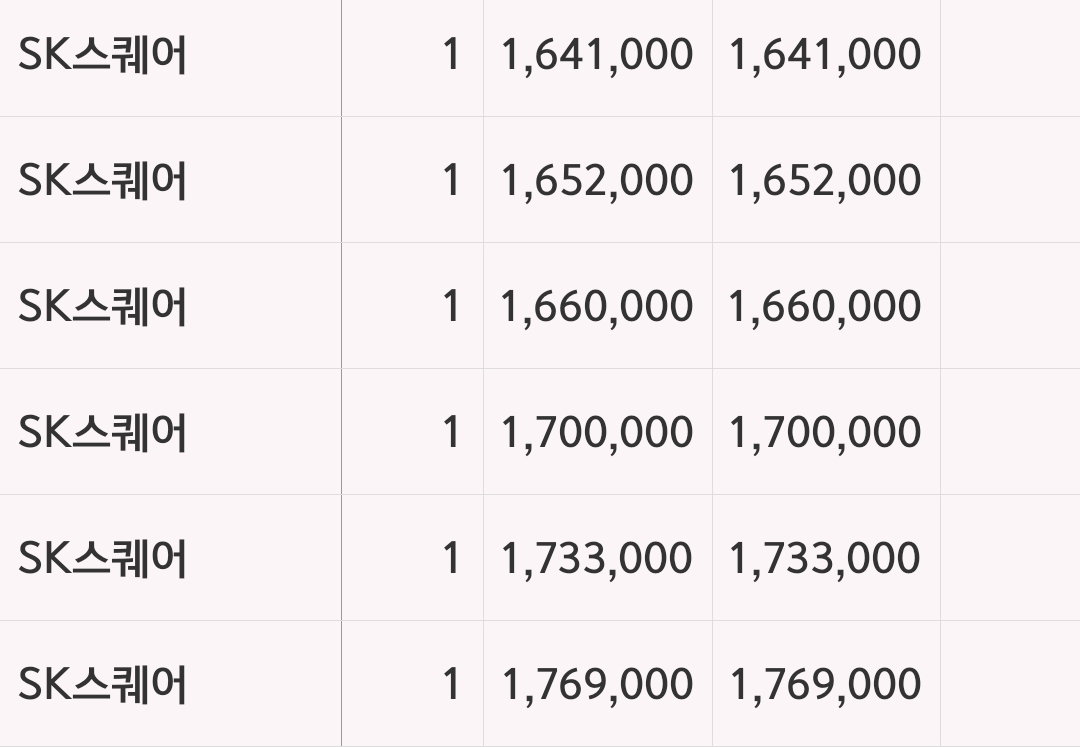Click quantity 1 in the 1,700,000 row
The width and height of the screenshot is (1080, 747).
tap(451, 432)
